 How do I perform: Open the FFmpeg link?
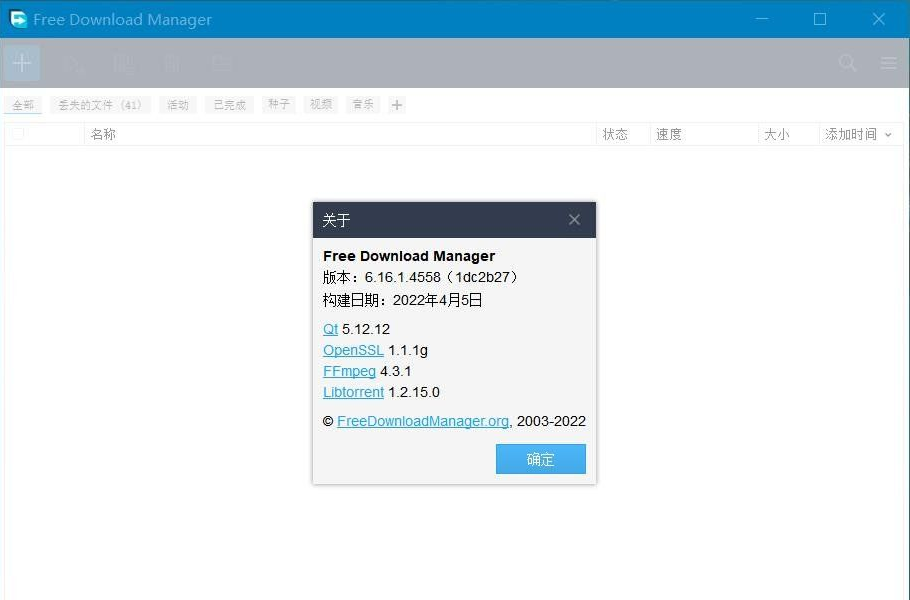(349, 371)
